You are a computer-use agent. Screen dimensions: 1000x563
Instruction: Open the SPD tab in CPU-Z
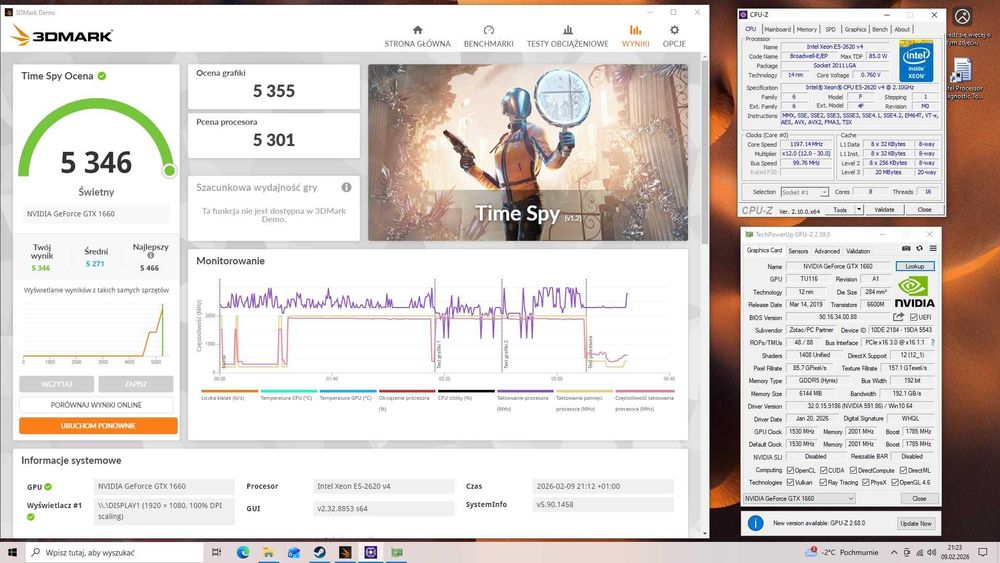pos(830,29)
